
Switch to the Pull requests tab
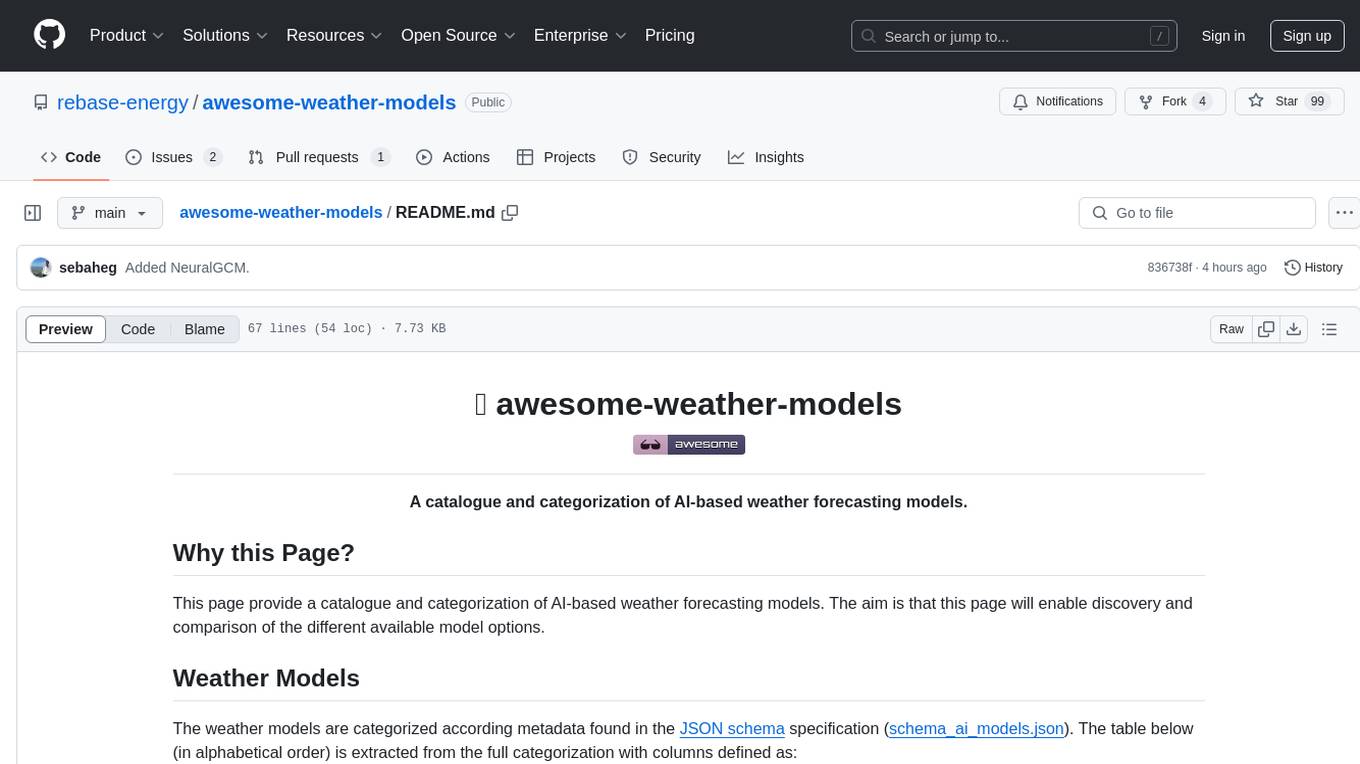click(x=319, y=157)
